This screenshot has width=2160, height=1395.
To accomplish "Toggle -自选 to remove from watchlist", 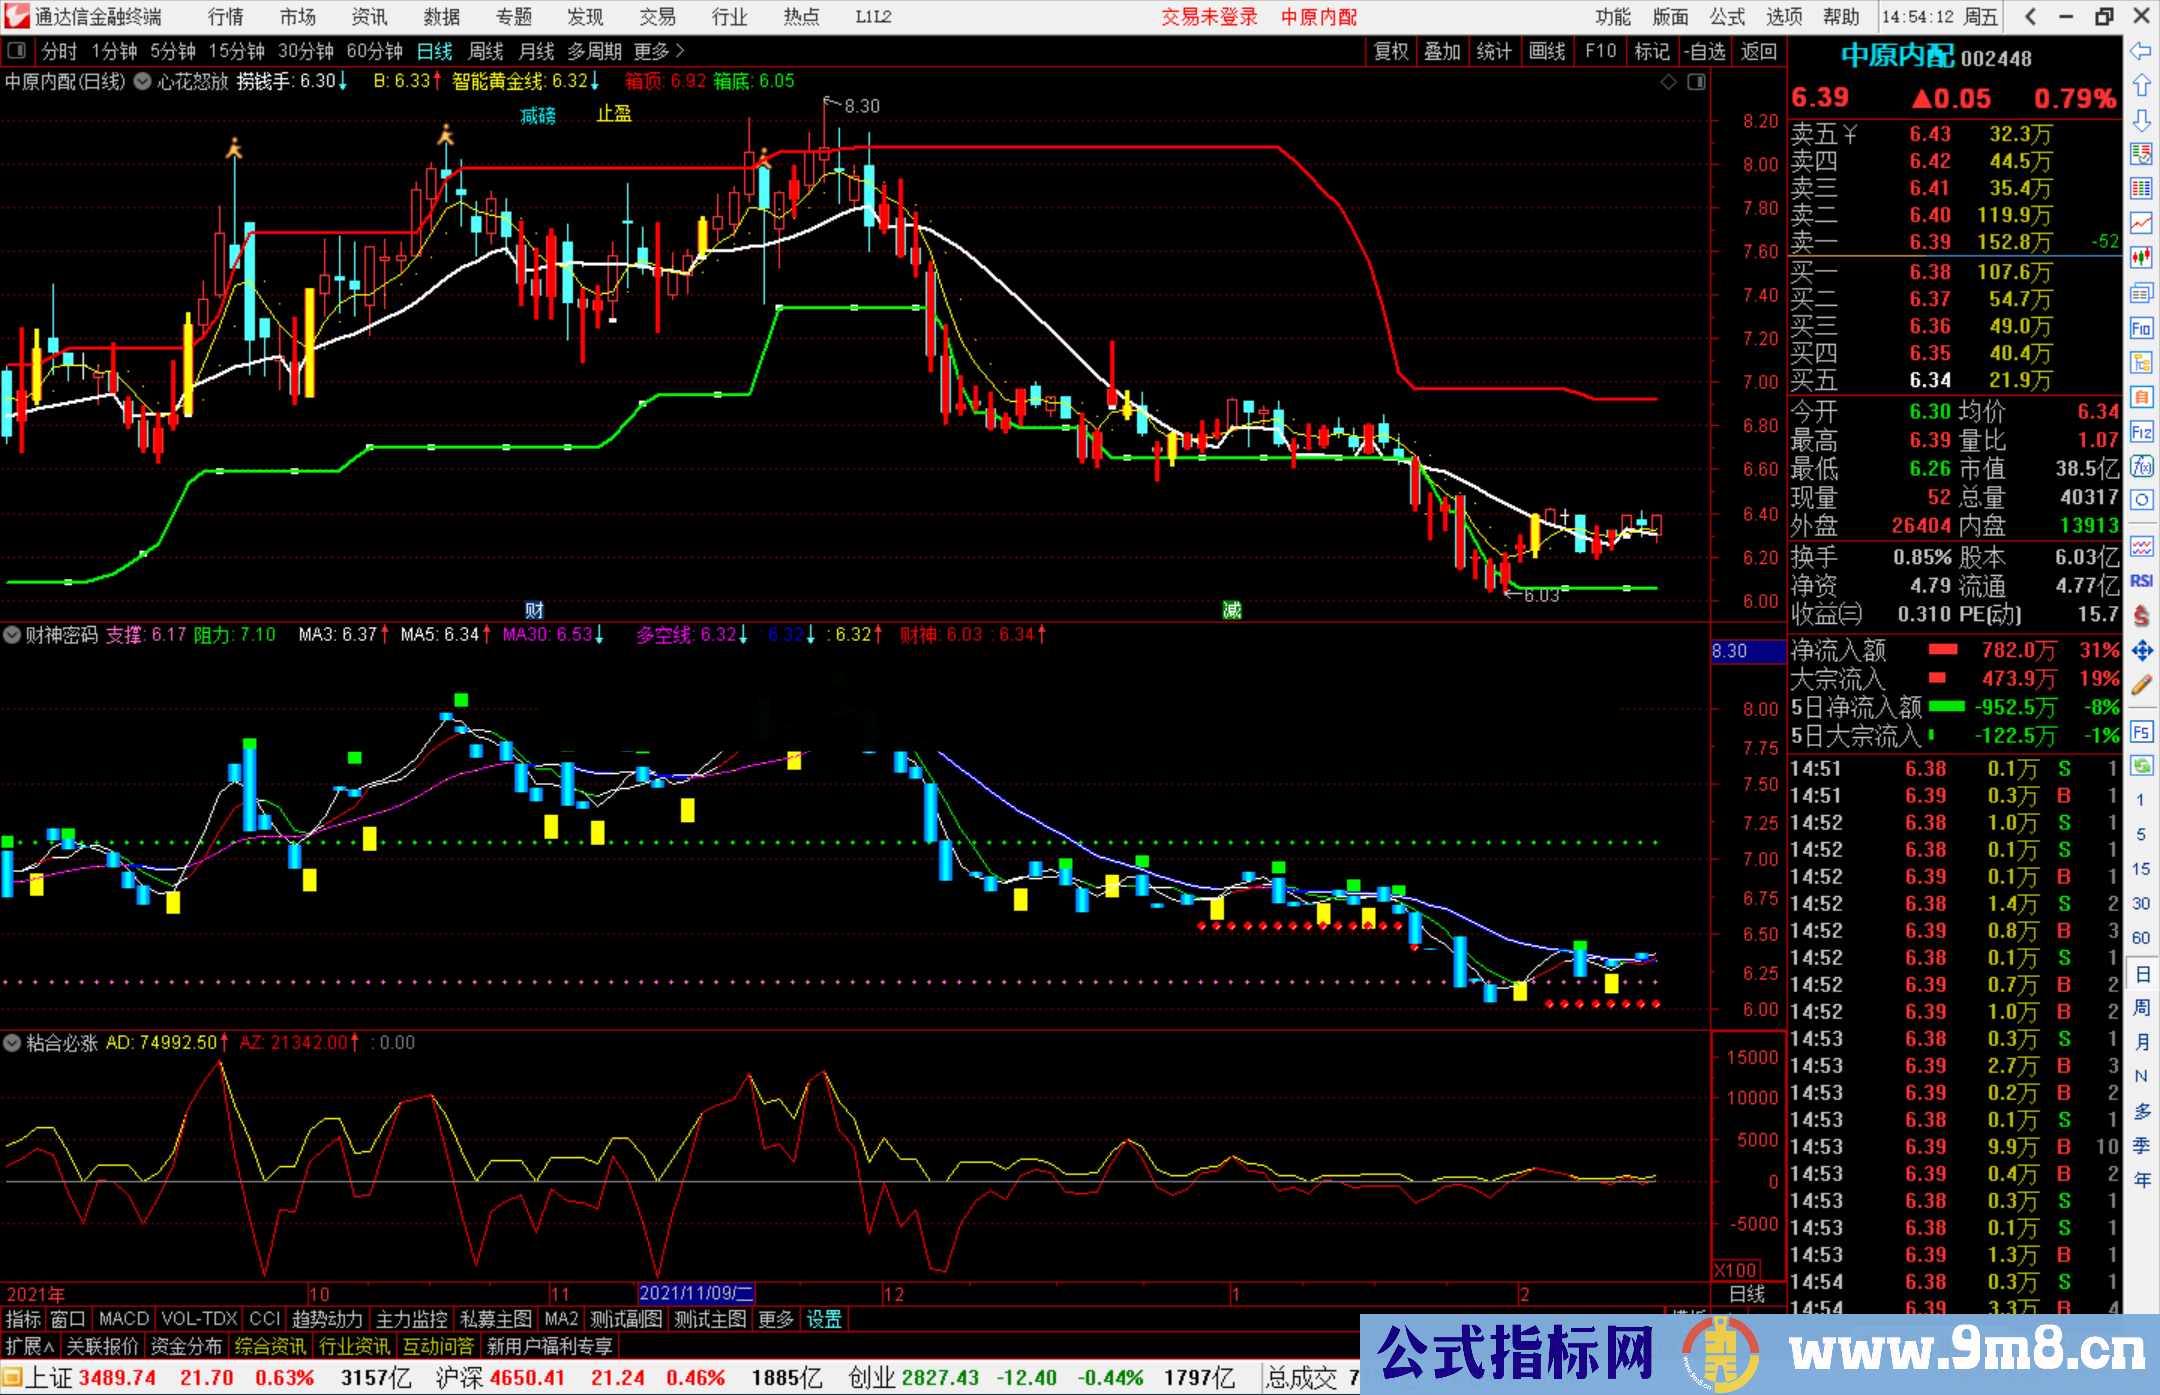I will [x=1705, y=51].
